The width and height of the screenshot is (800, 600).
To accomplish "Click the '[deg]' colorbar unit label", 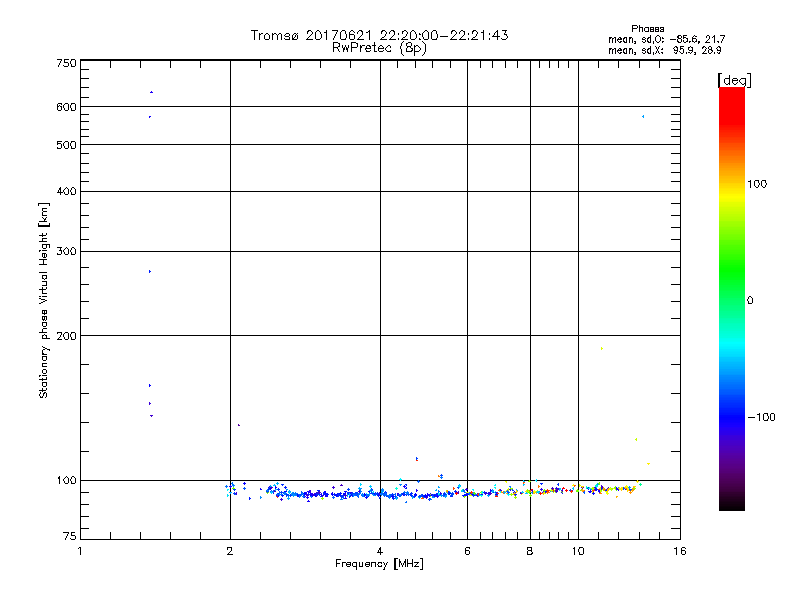I will (734, 80).
